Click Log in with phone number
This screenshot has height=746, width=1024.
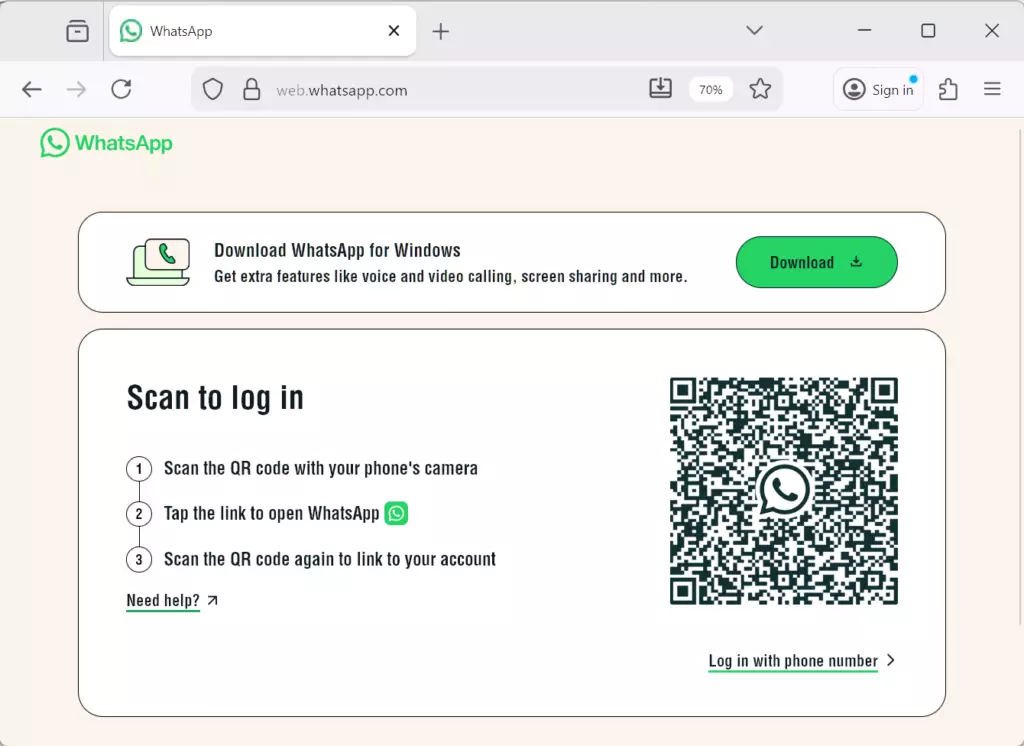pyautogui.click(x=793, y=661)
